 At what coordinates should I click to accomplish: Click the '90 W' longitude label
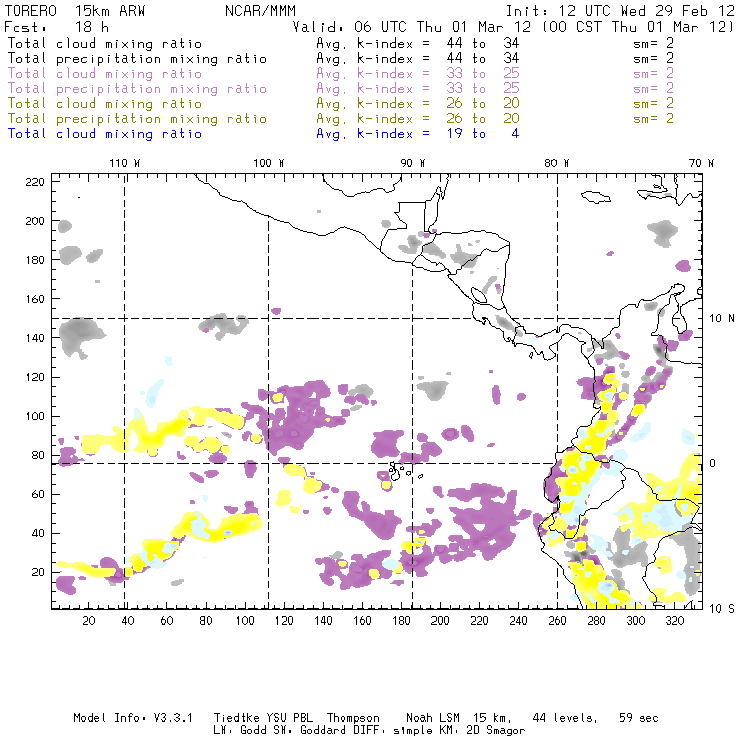point(413,163)
